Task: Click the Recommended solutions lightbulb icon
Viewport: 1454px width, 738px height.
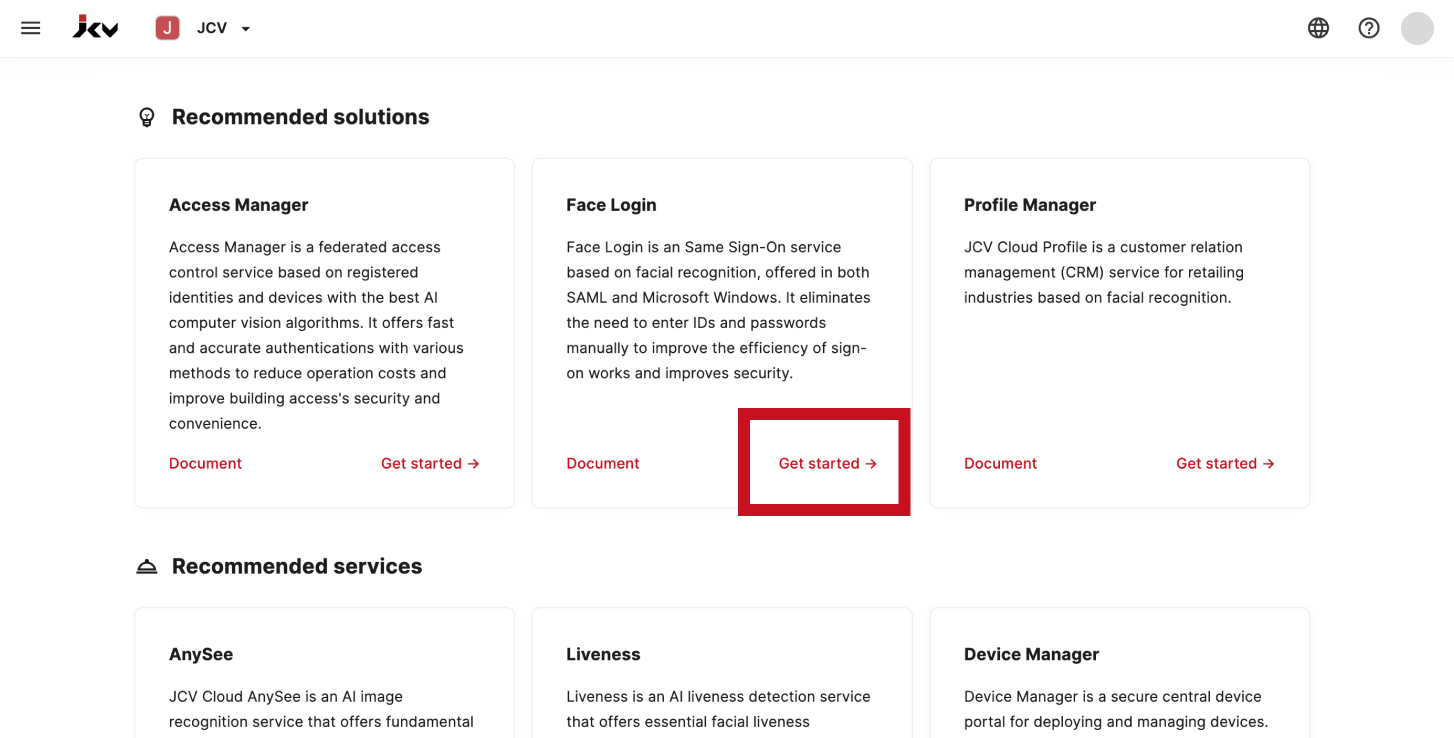Action: click(x=147, y=117)
